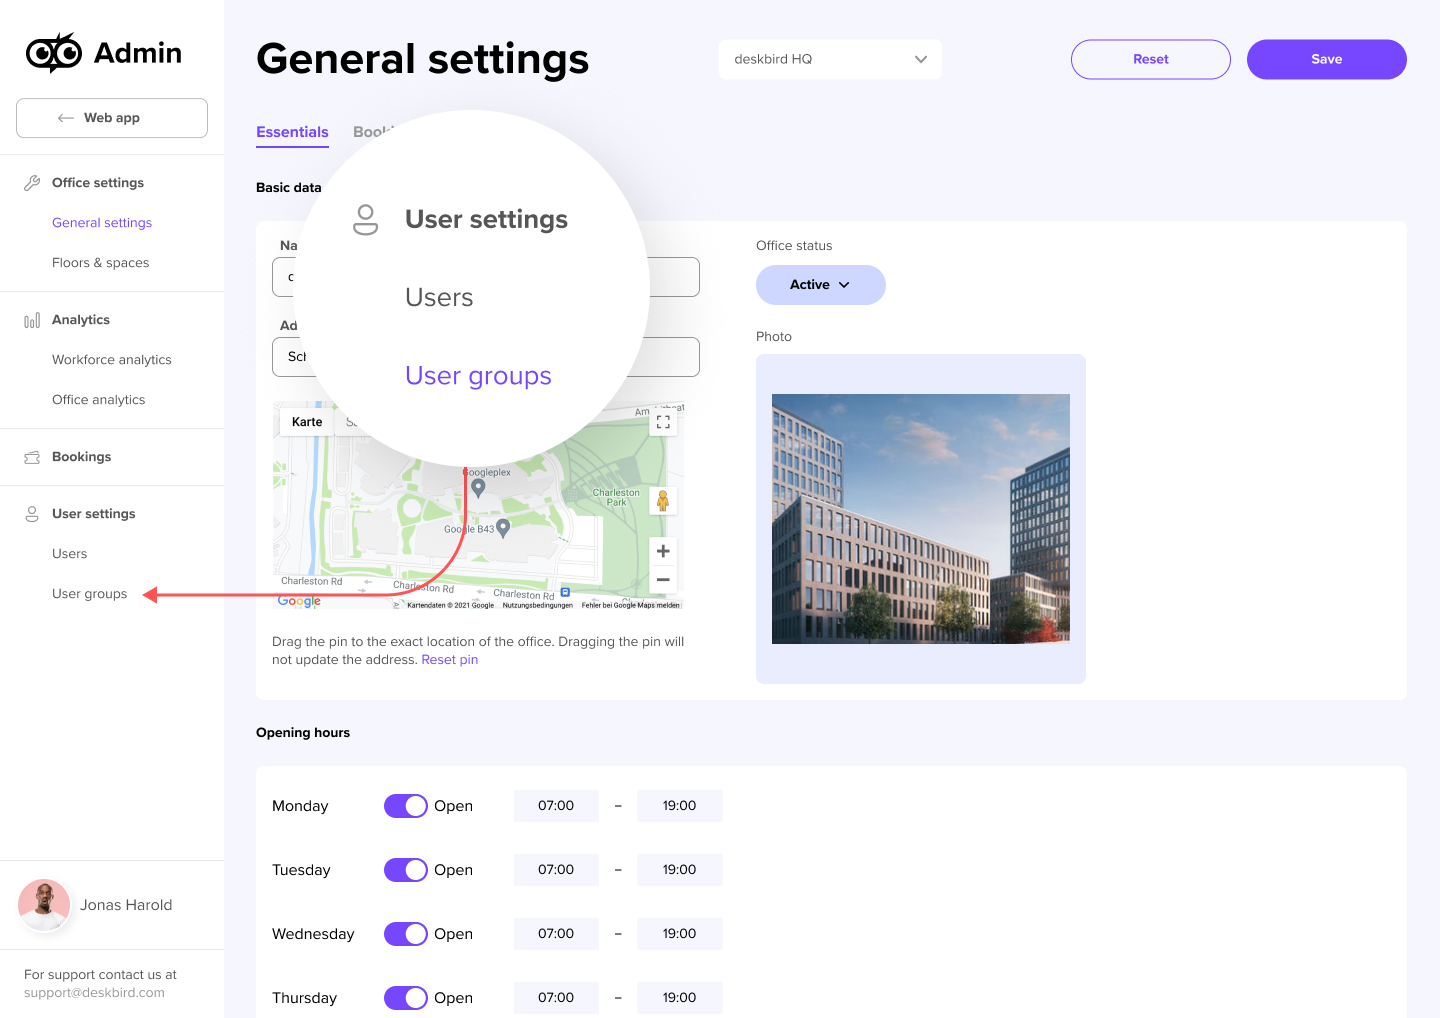Toggle Monday open switch
Viewport: 1440px width, 1018px height.
pyautogui.click(x=406, y=806)
